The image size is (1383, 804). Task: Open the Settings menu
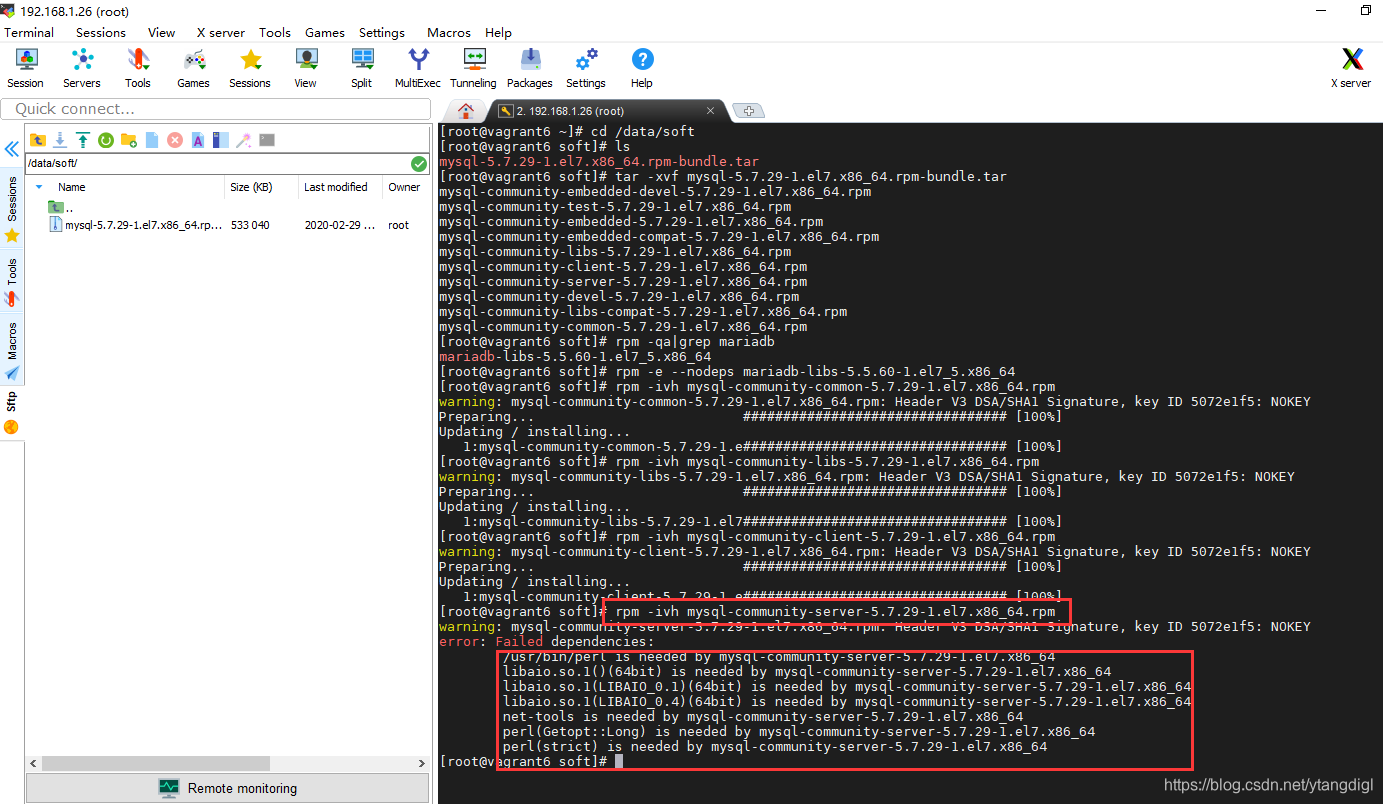(382, 32)
